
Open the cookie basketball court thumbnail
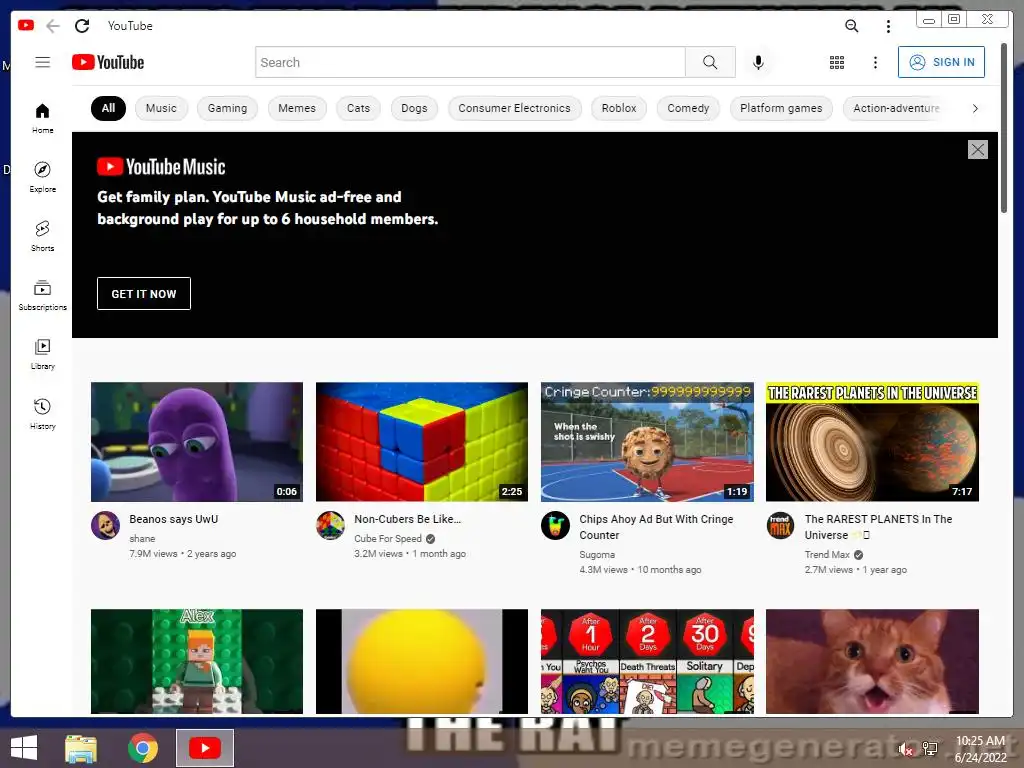[647, 442]
